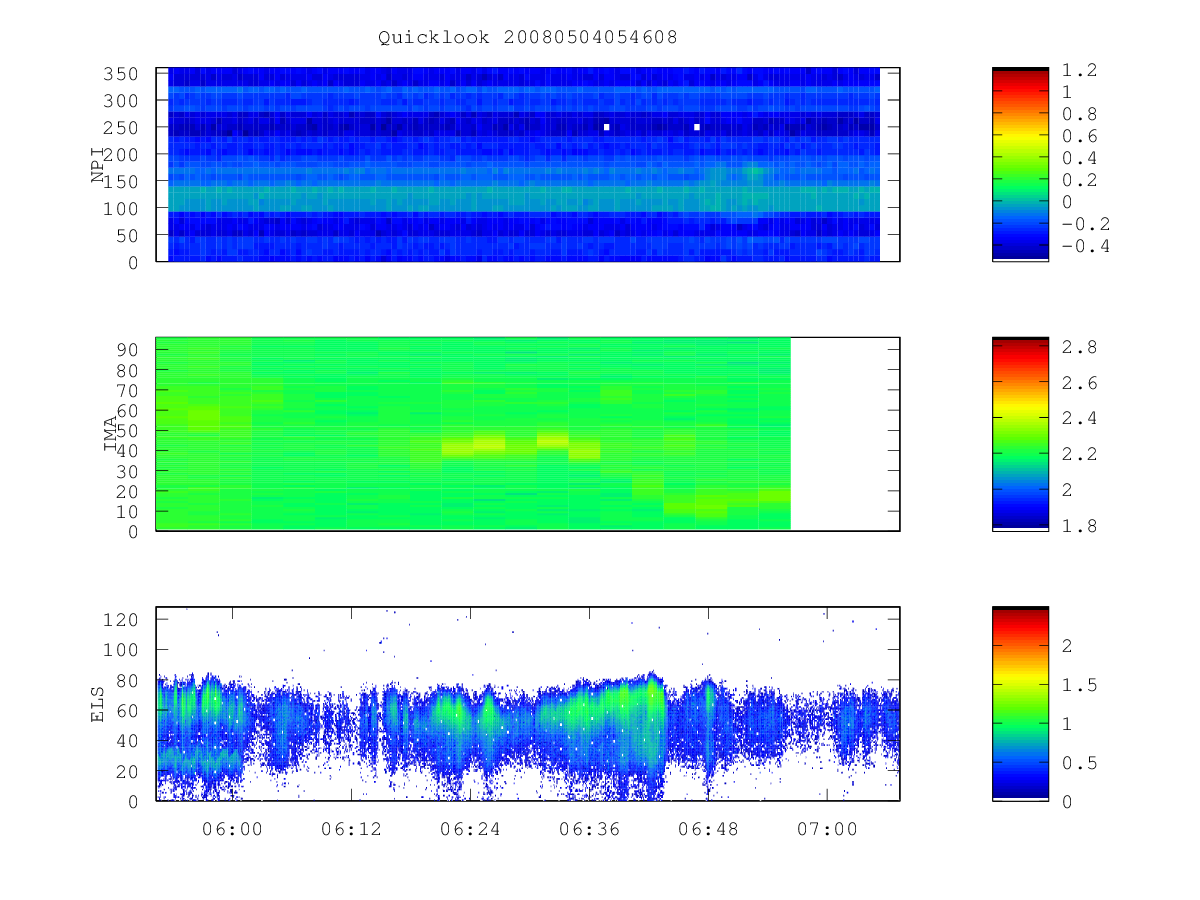Click the 0.6 label on NPI colorbar
This screenshot has width=1200, height=900.
click(x=1079, y=136)
